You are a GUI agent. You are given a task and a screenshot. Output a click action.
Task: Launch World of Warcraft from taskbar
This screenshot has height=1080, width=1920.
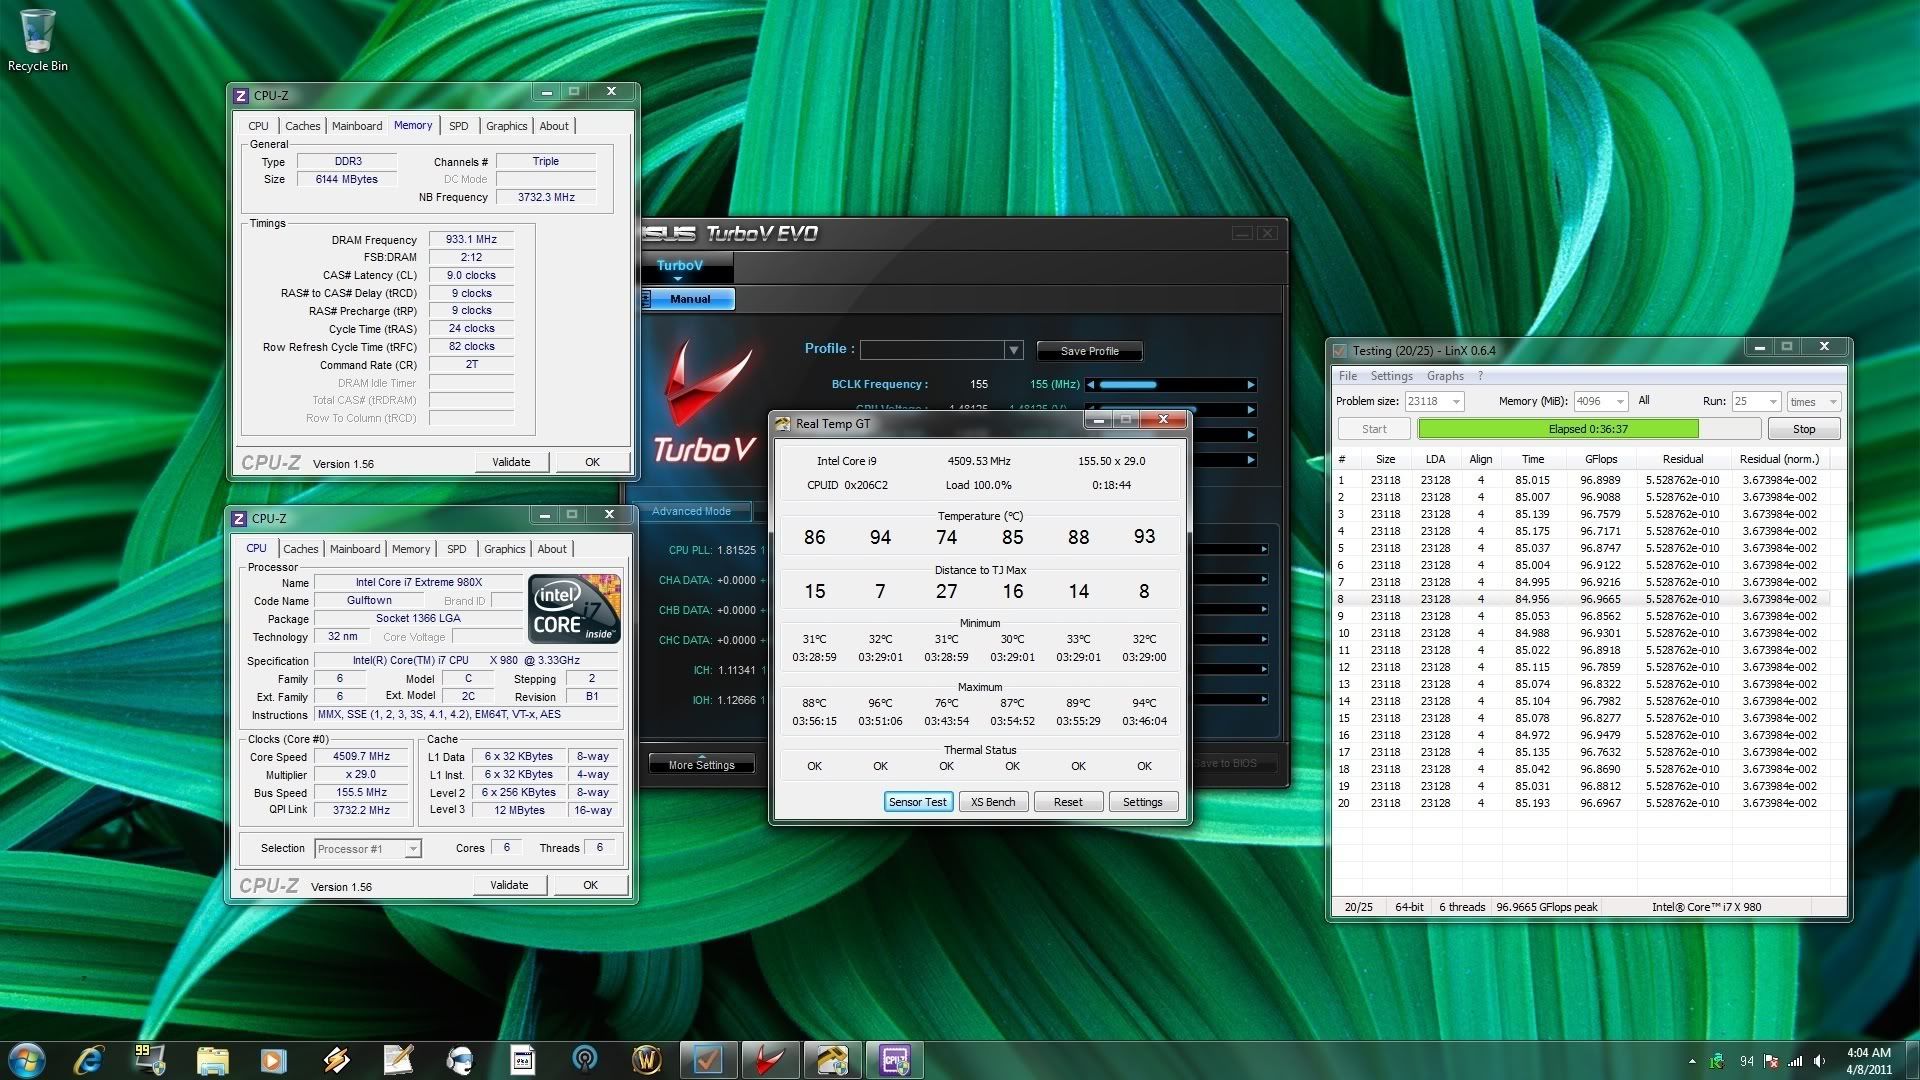click(647, 1060)
